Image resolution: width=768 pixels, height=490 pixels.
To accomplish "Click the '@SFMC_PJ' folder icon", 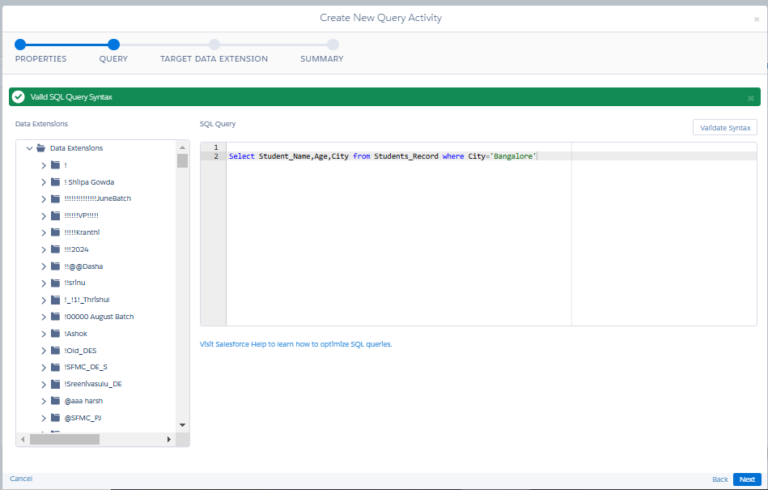I will pos(55,417).
